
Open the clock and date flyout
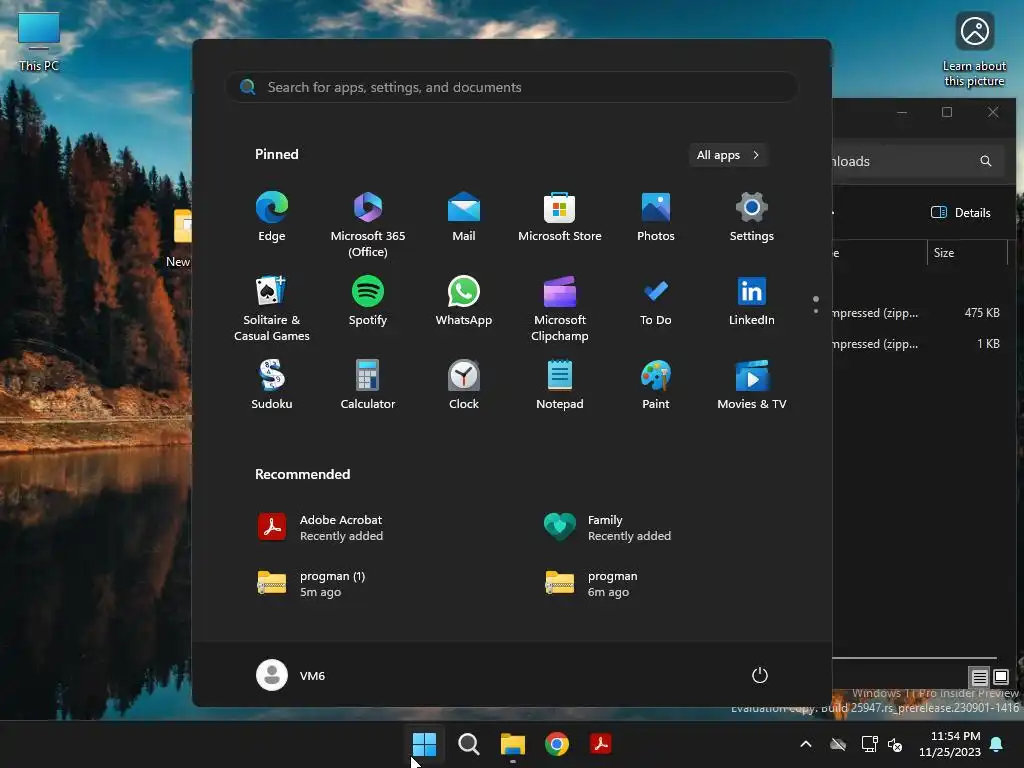click(950, 744)
